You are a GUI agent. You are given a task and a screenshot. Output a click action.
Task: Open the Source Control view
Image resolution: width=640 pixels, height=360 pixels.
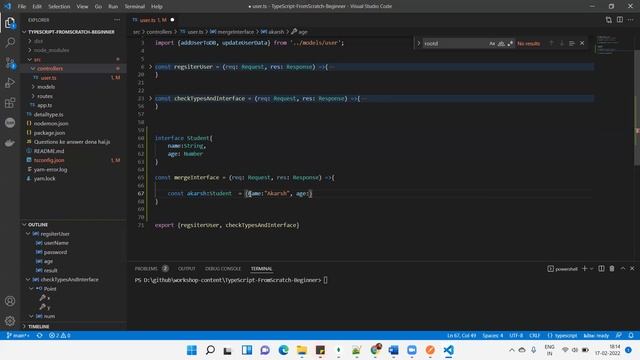pos(10,62)
